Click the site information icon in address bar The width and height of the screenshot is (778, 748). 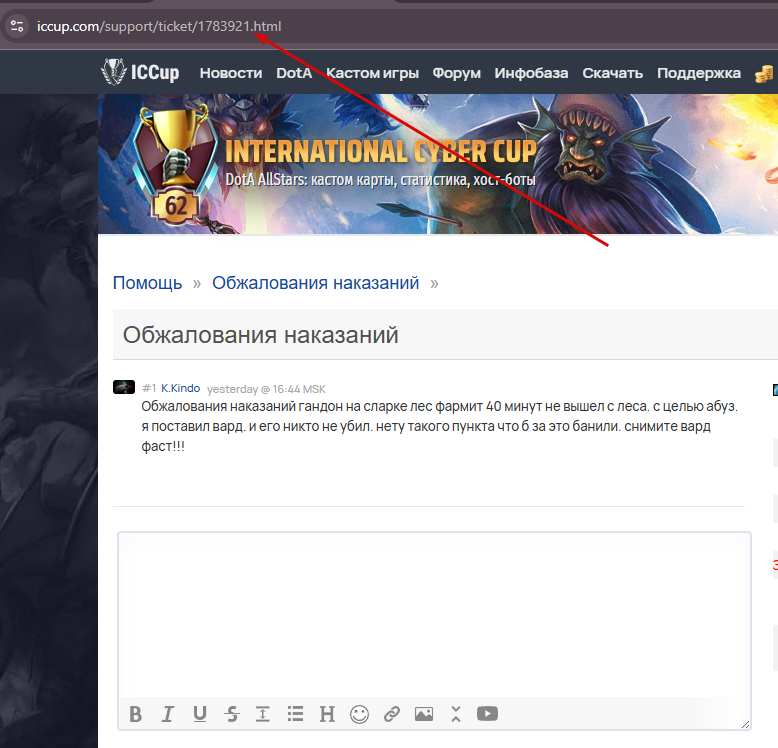(x=17, y=26)
